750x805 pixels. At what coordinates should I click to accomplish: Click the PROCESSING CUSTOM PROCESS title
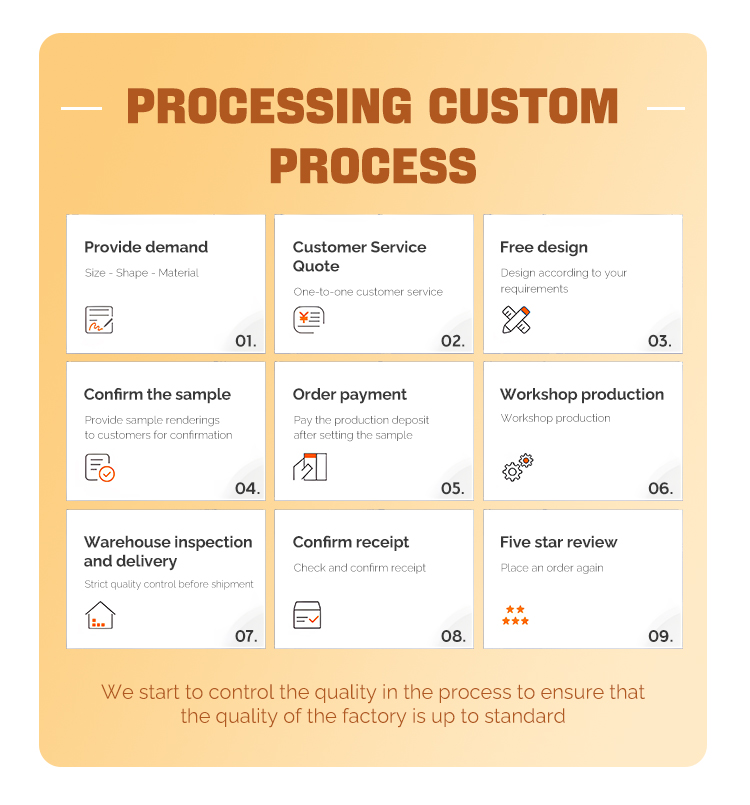[373, 136]
